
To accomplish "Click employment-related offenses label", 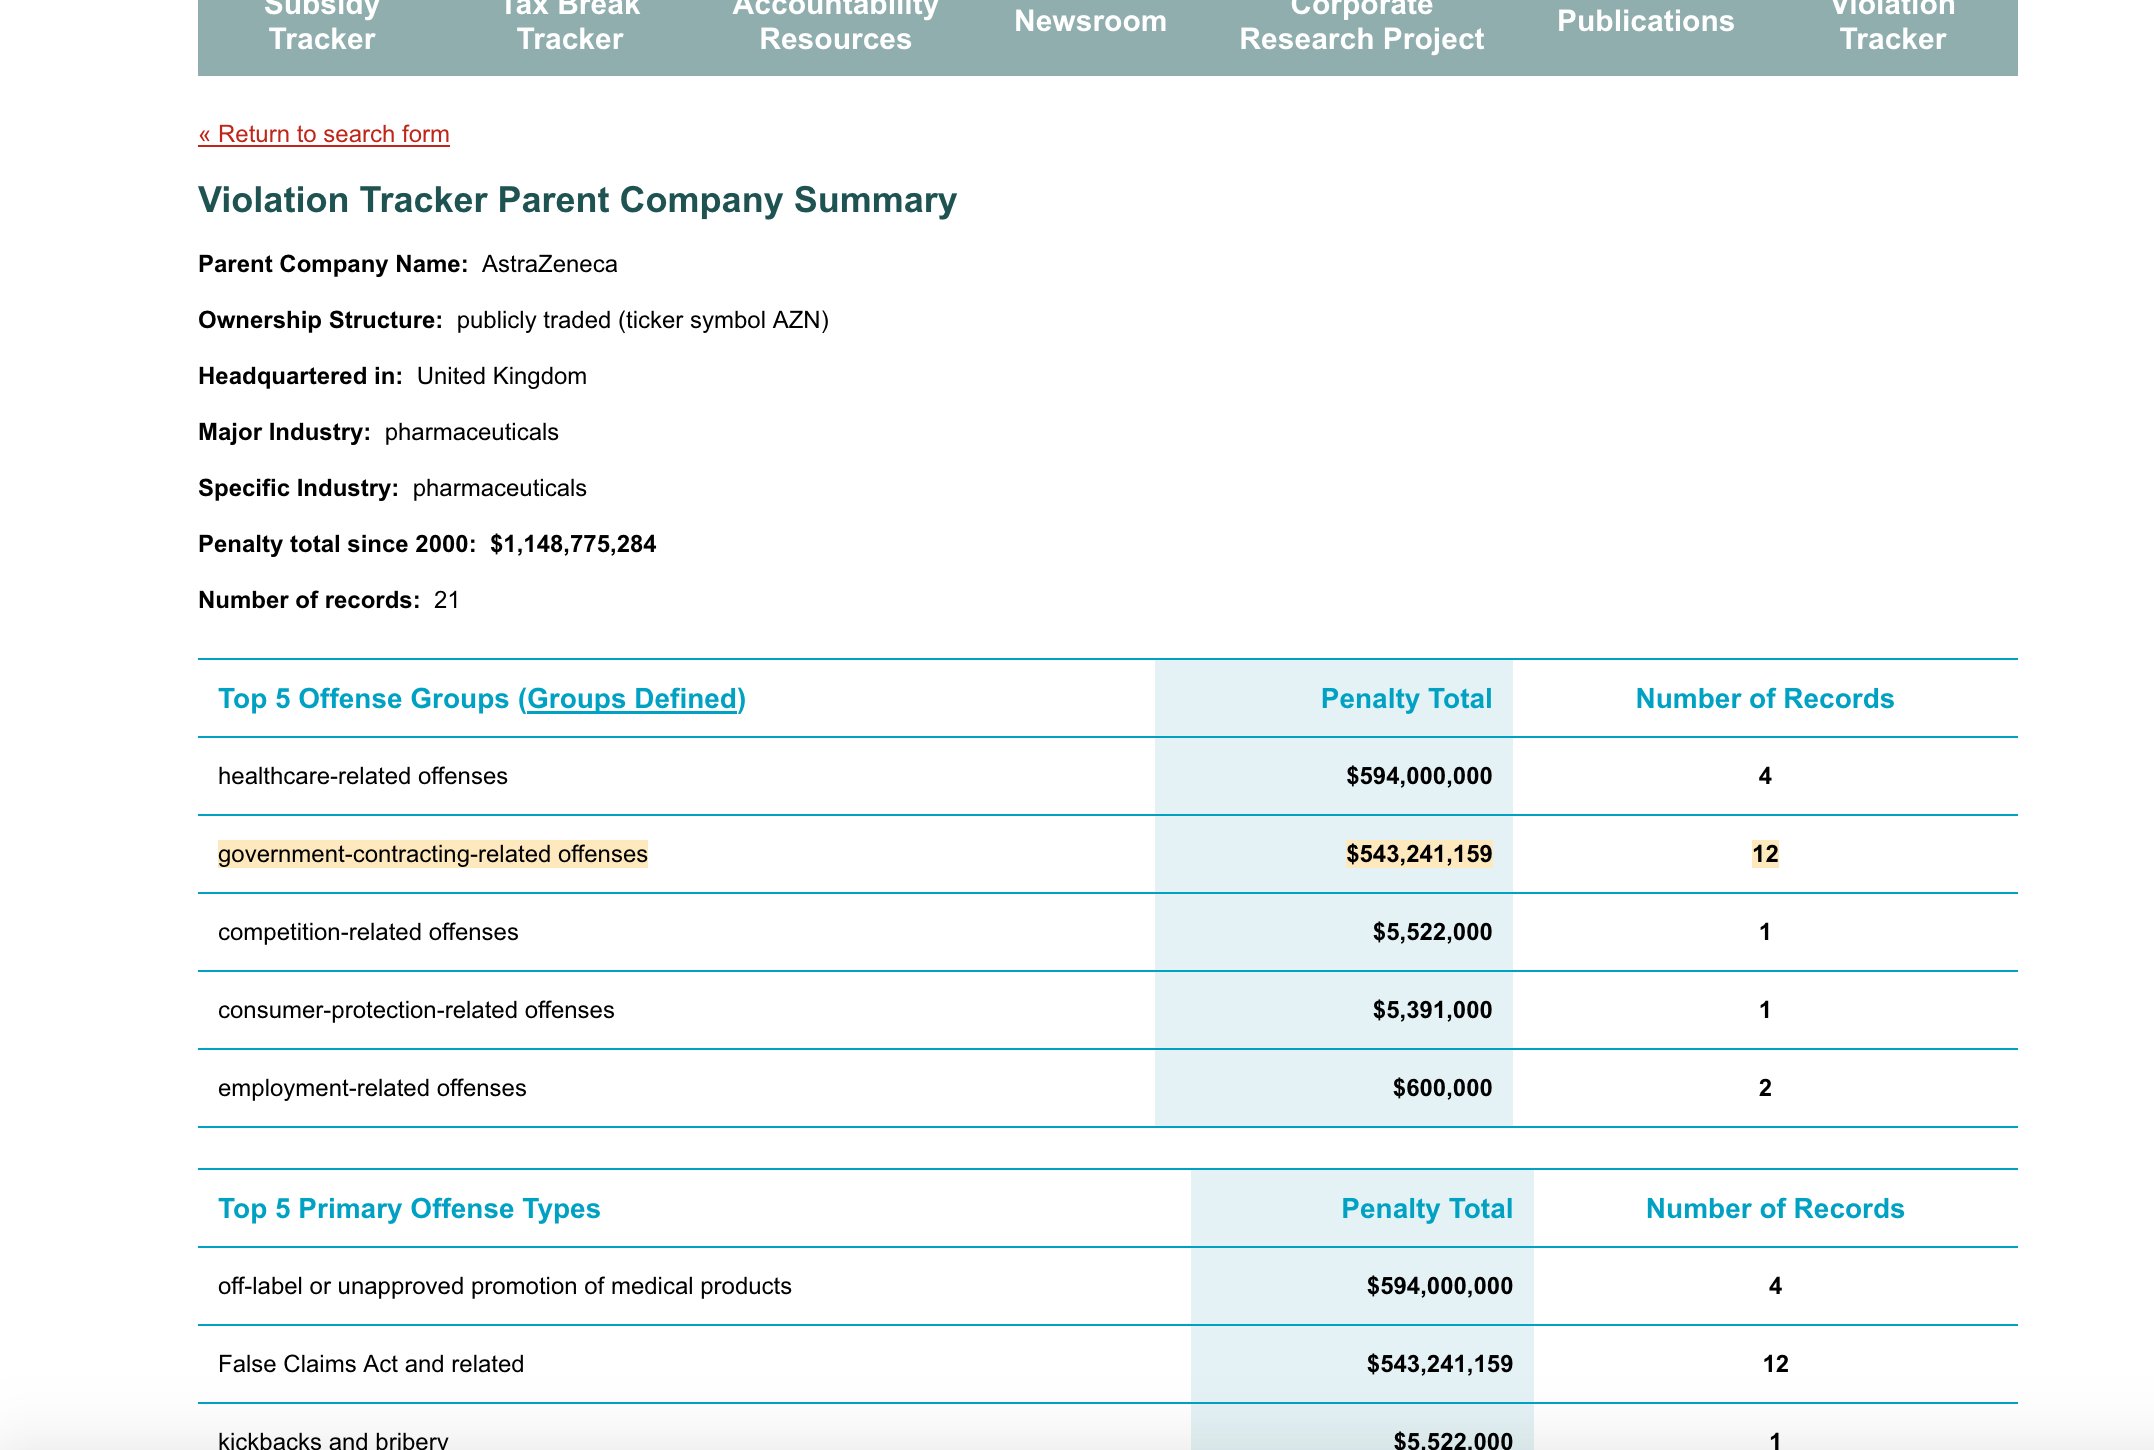I will pos(372,1088).
